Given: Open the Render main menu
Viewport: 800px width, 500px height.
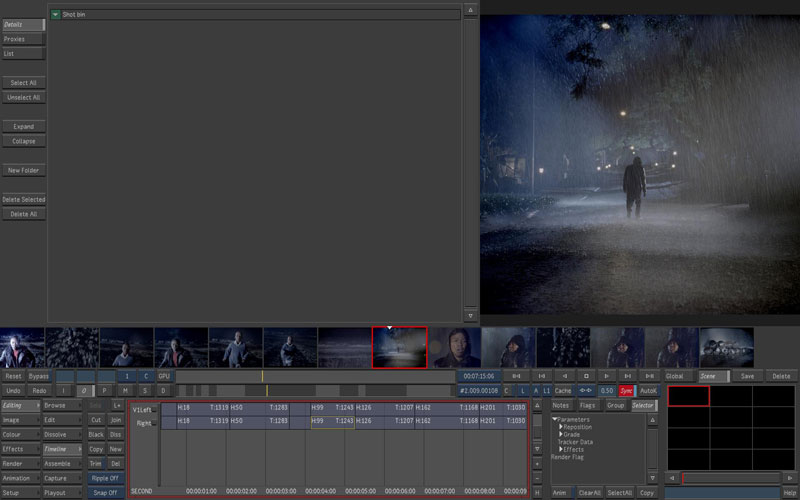Looking at the screenshot, I should click(20, 464).
